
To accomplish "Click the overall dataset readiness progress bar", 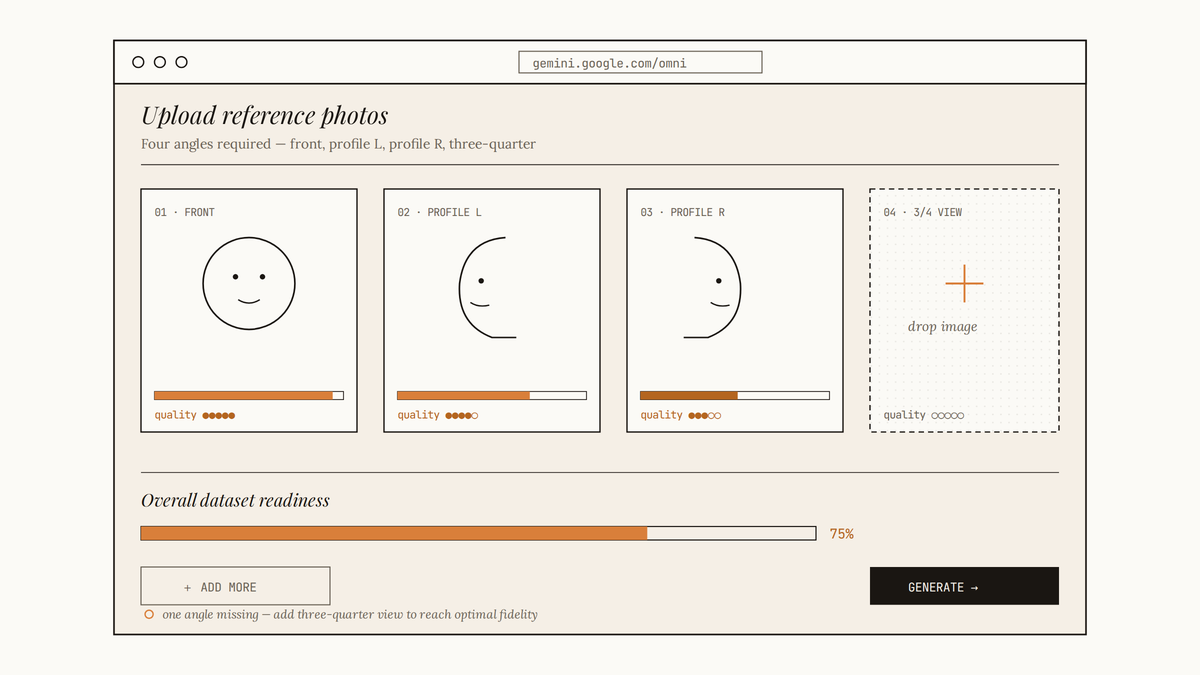I will click(x=478, y=533).
